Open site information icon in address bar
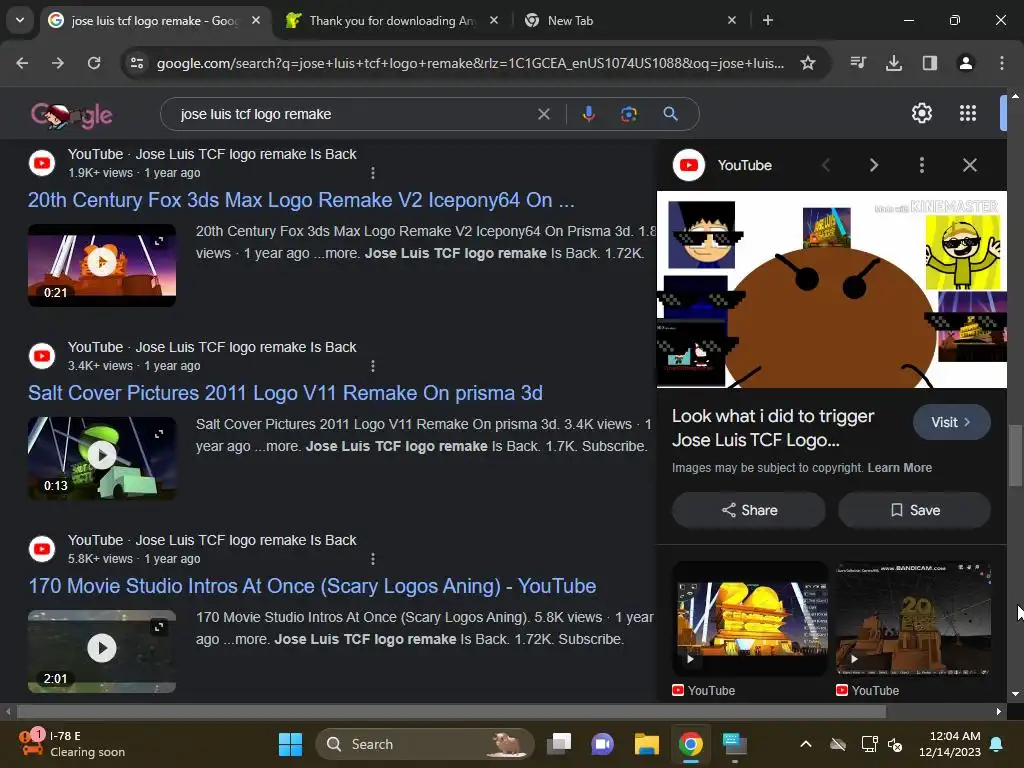 click(x=137, y=63)
